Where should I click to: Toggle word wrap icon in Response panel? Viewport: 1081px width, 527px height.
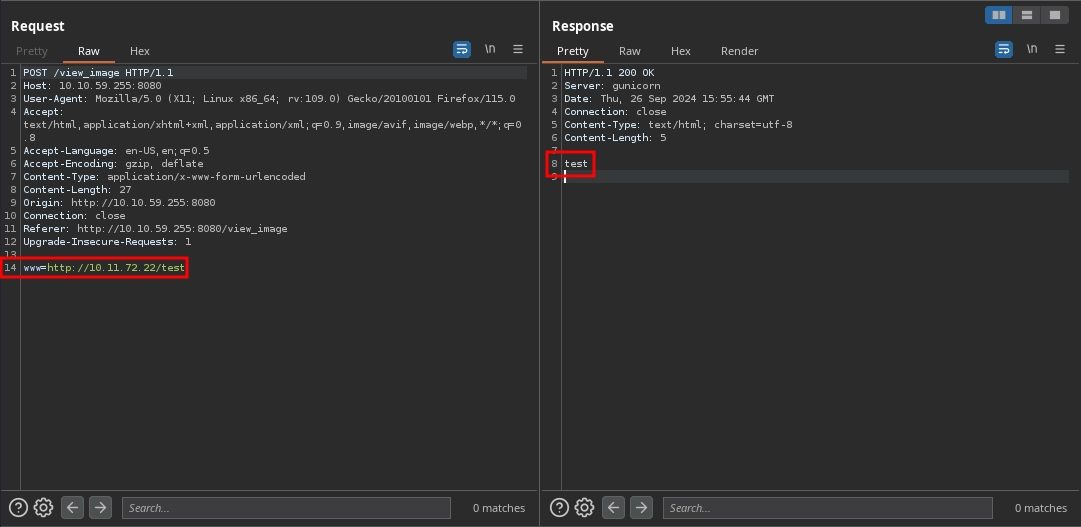1003,49
